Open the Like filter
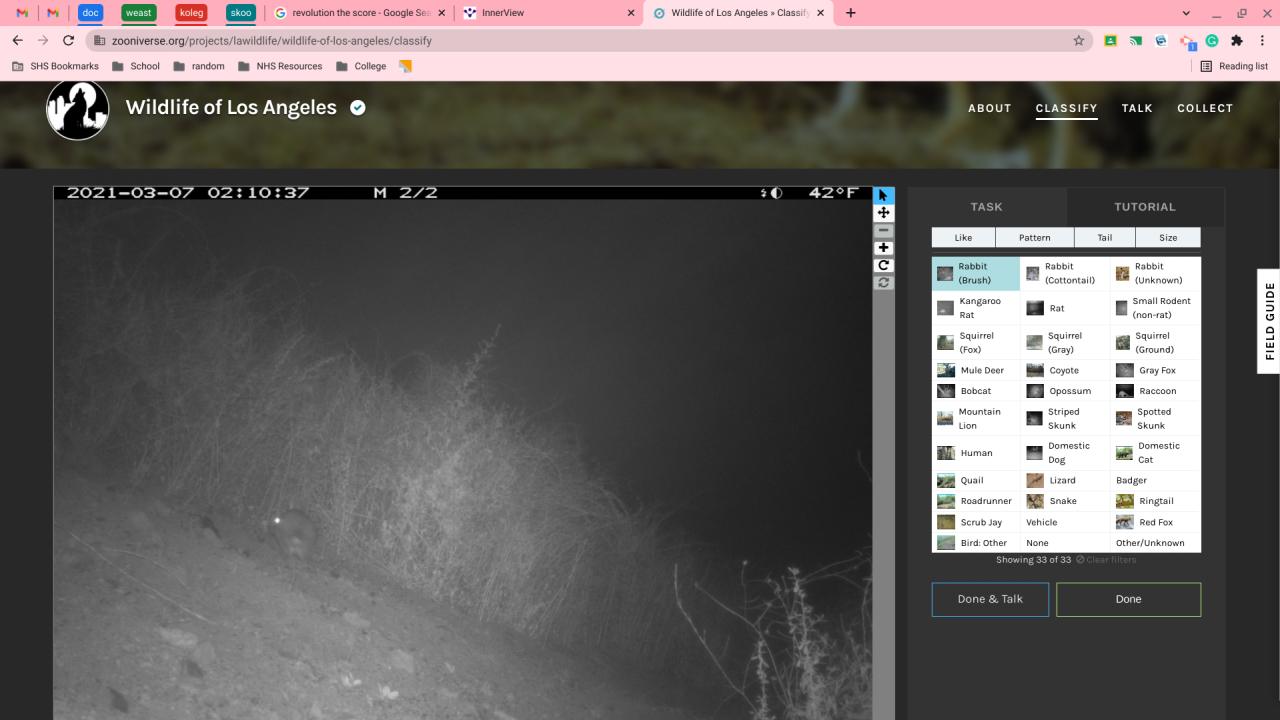Screen dimensions: 1280x720 (963, 238)
